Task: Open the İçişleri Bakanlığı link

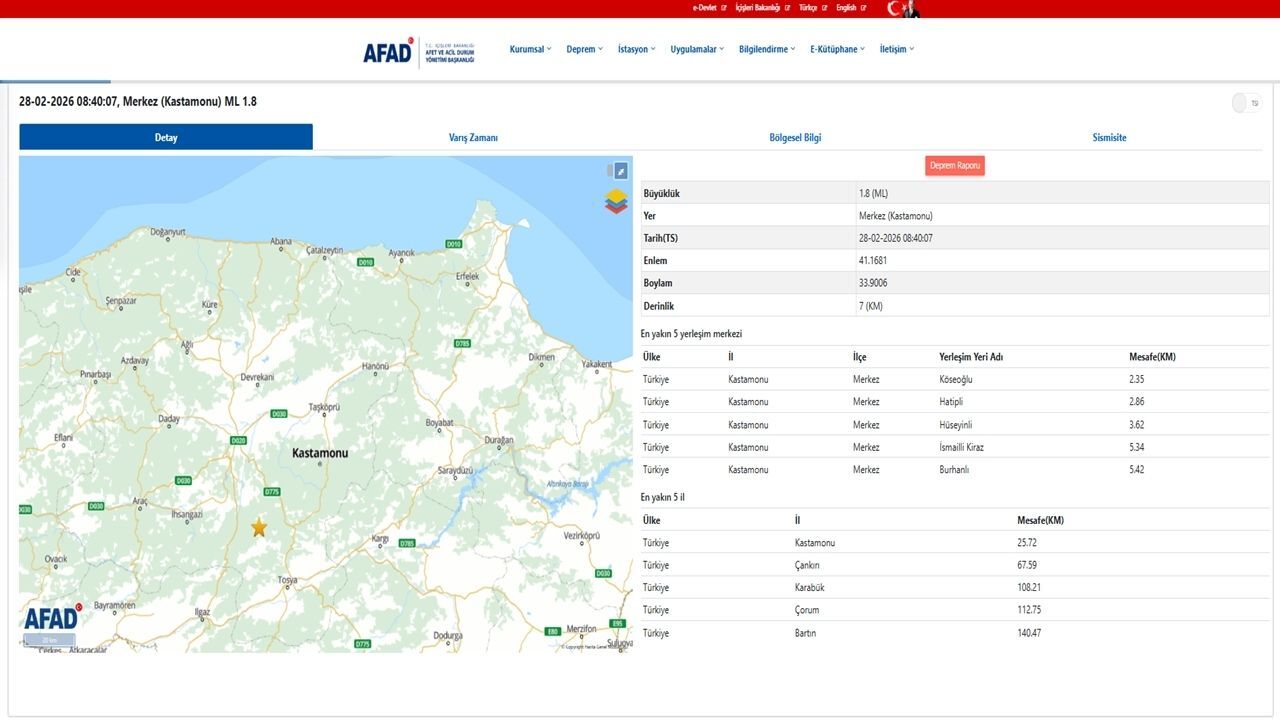Action: tap(757, 7)
